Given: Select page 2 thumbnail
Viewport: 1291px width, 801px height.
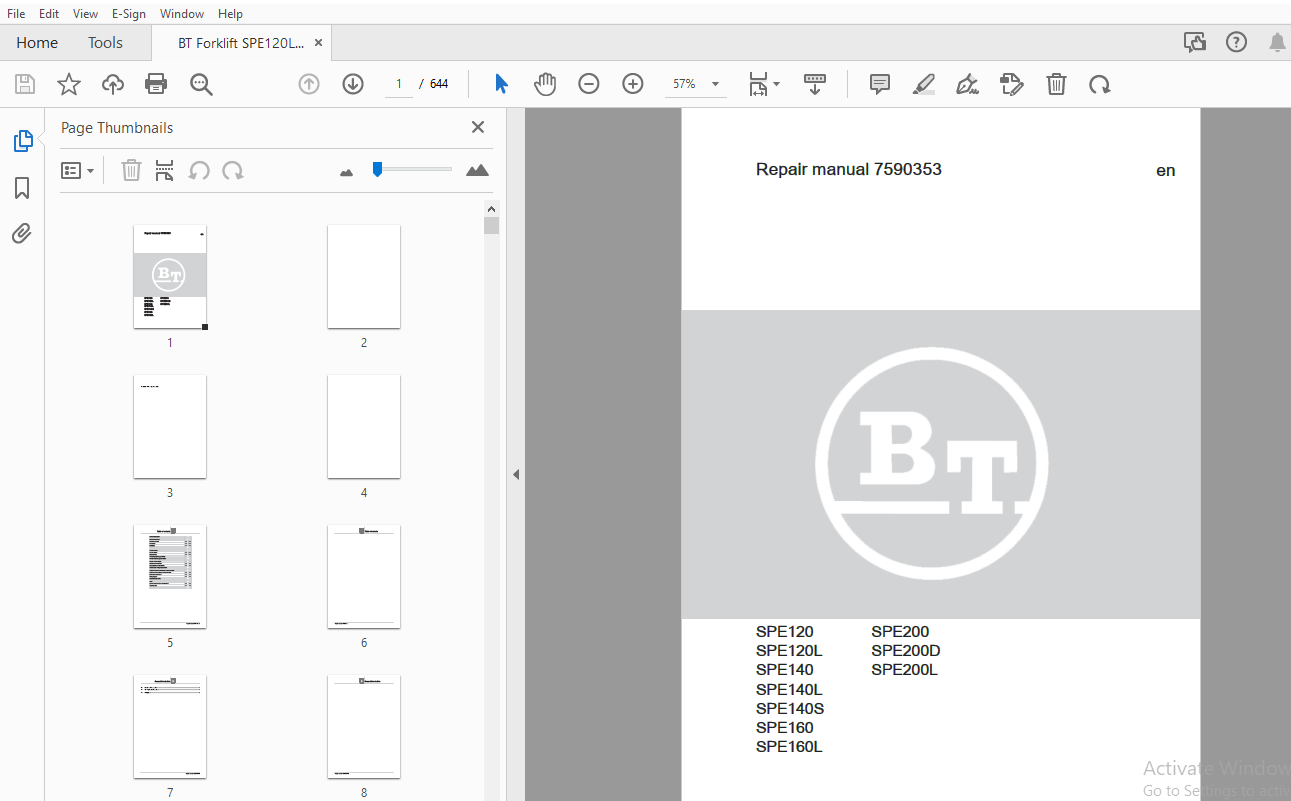Looking at the screenshot, I should (364, 277).
